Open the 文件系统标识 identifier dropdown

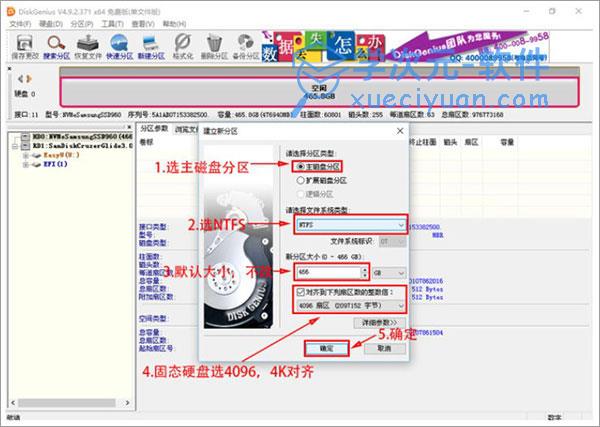(393, 242)
